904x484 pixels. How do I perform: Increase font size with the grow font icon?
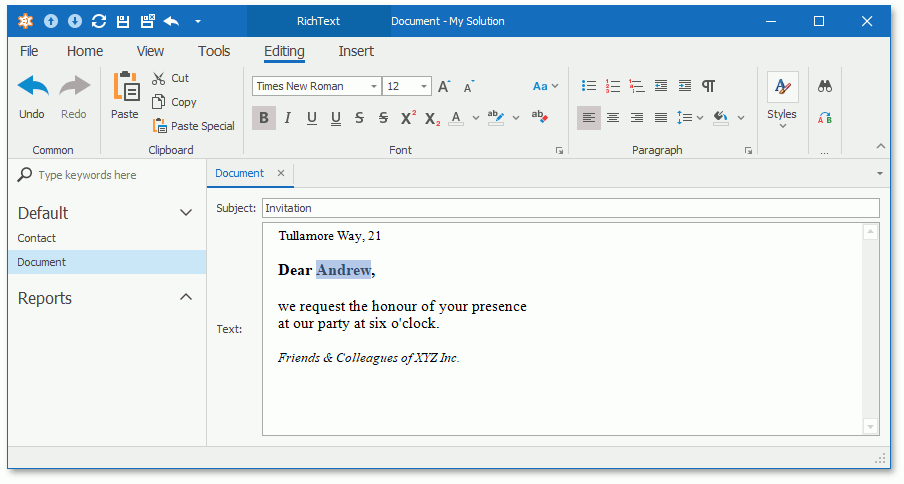click(444, 86)
